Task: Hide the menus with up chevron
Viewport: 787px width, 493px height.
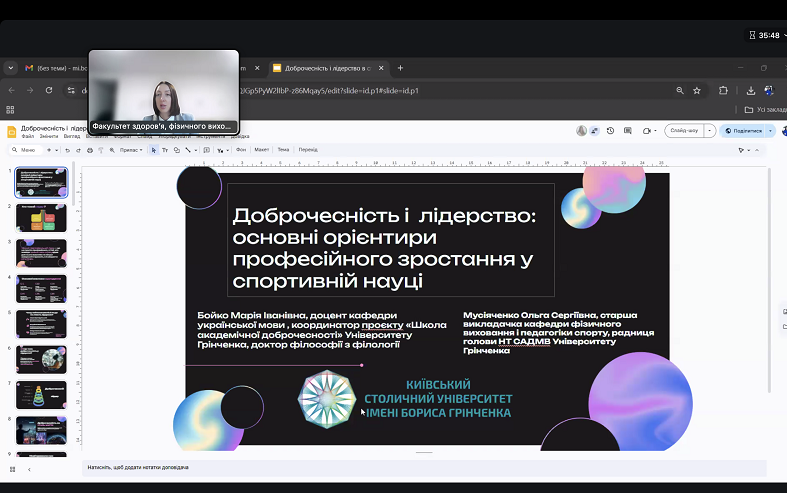Action: [757, 150]
